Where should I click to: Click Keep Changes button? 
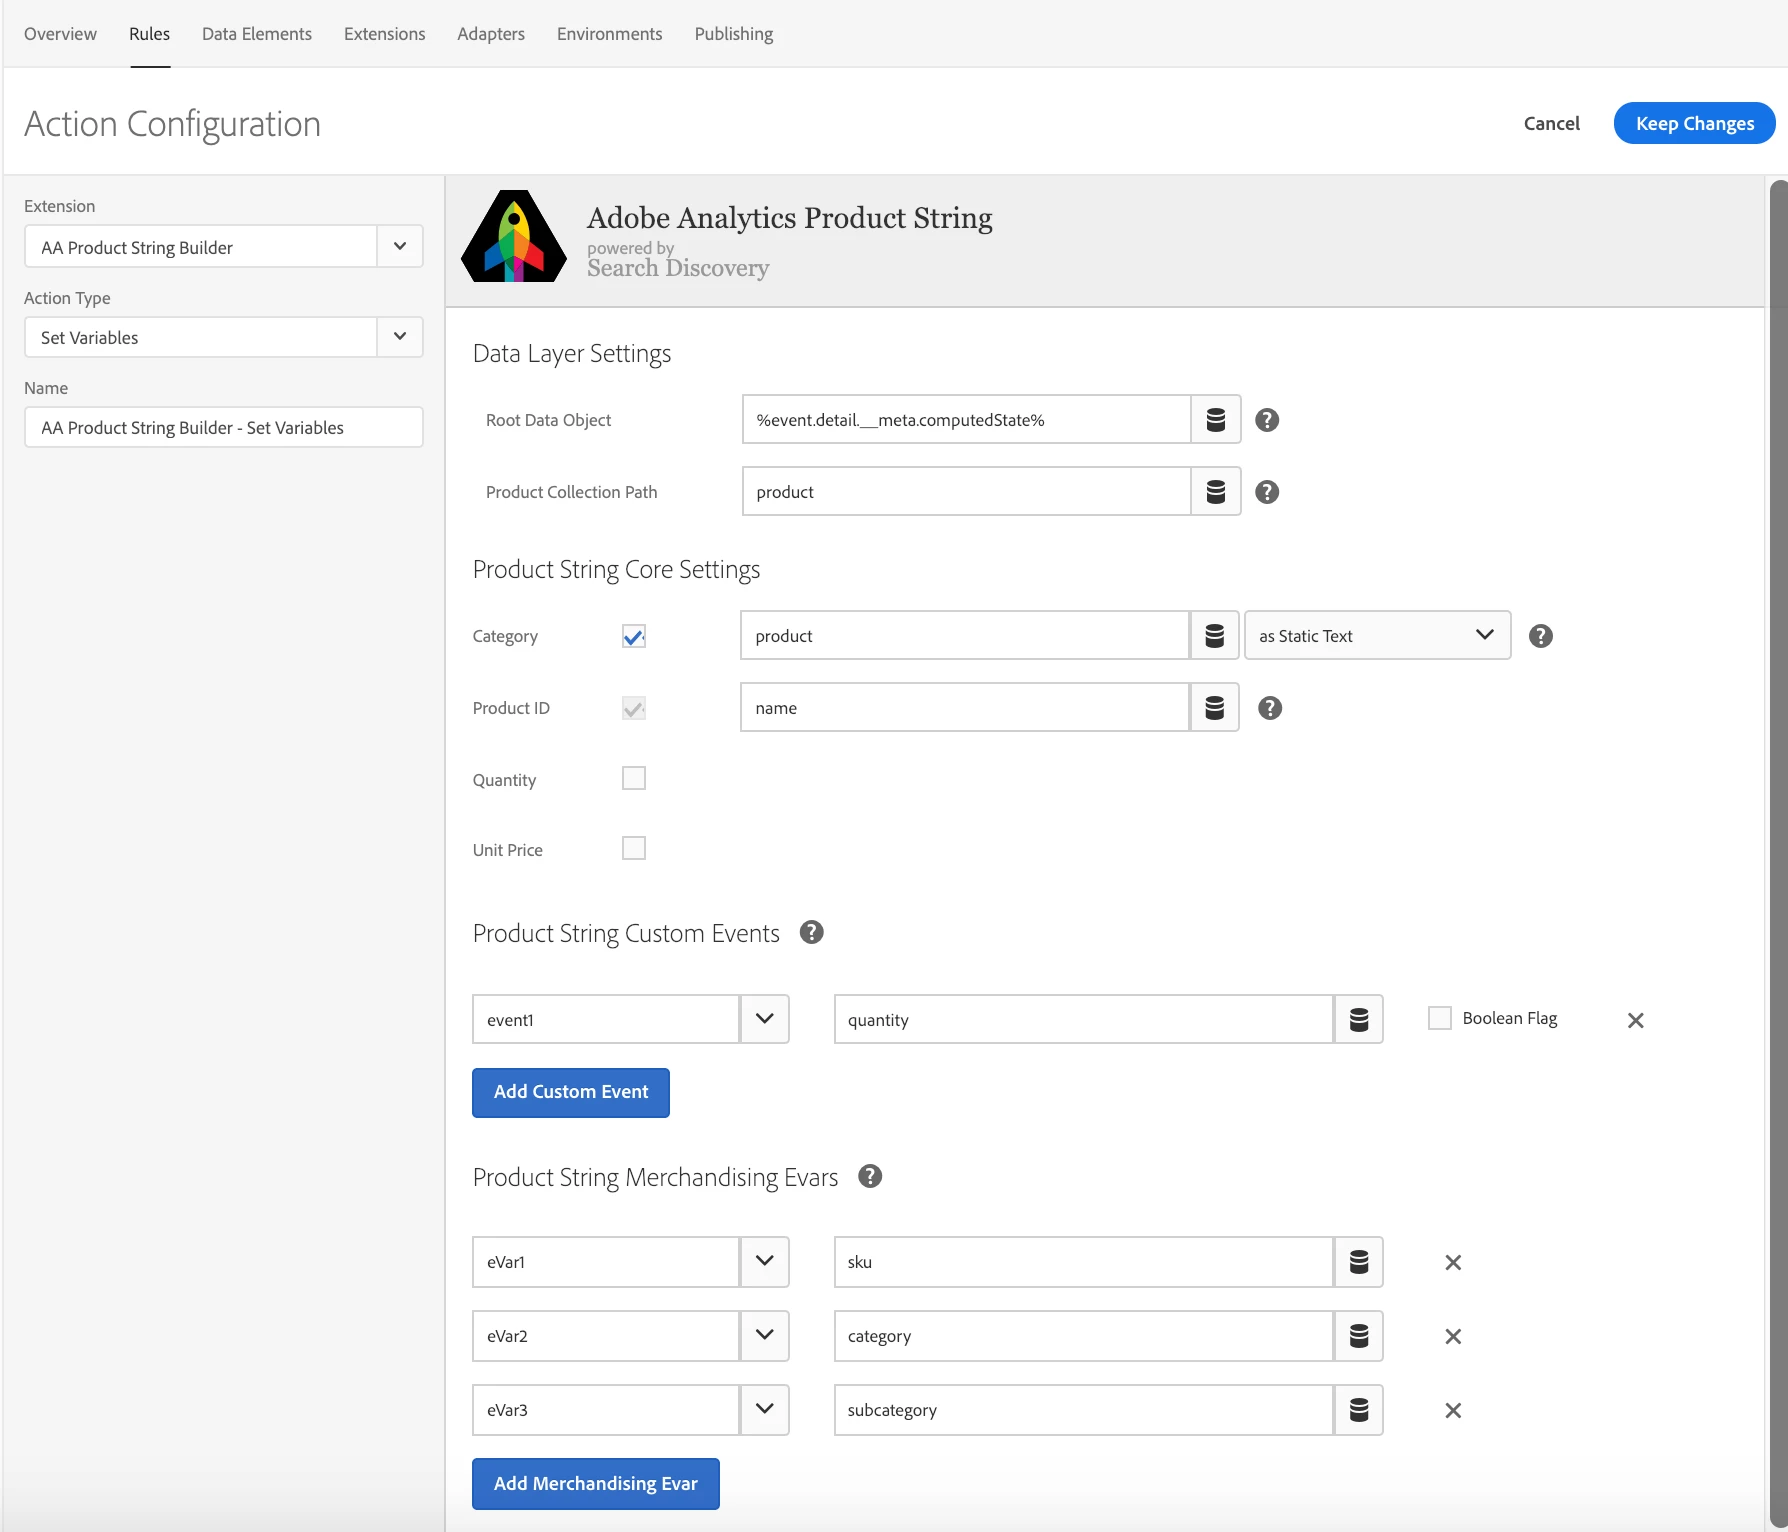point(1695,123)
